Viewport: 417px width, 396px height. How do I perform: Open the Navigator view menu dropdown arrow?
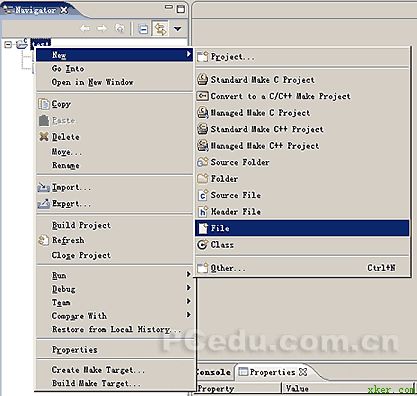(x=177, y=29)
